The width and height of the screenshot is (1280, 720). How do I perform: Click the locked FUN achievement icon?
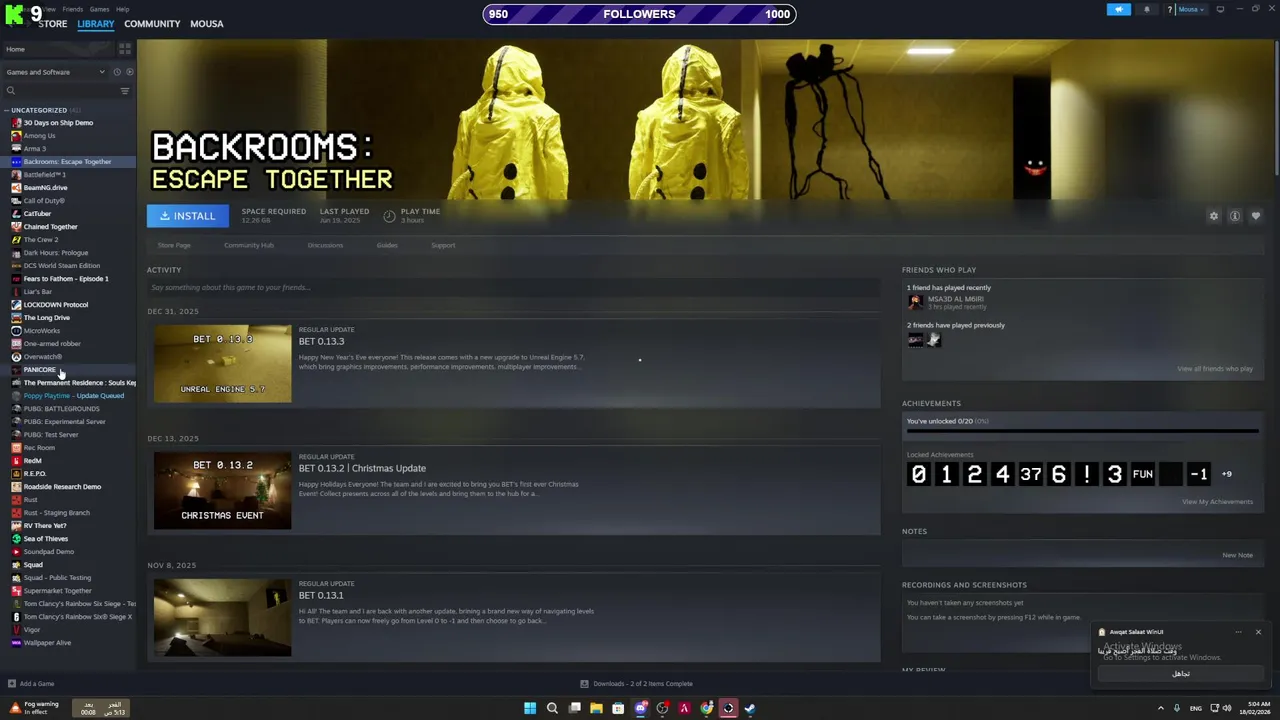pos(1143,474)
